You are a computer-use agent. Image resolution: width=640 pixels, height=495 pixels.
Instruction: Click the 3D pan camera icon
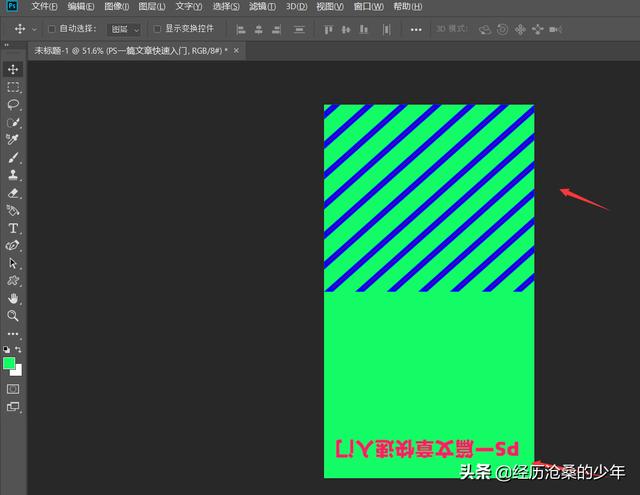click(x=520, y=29)
